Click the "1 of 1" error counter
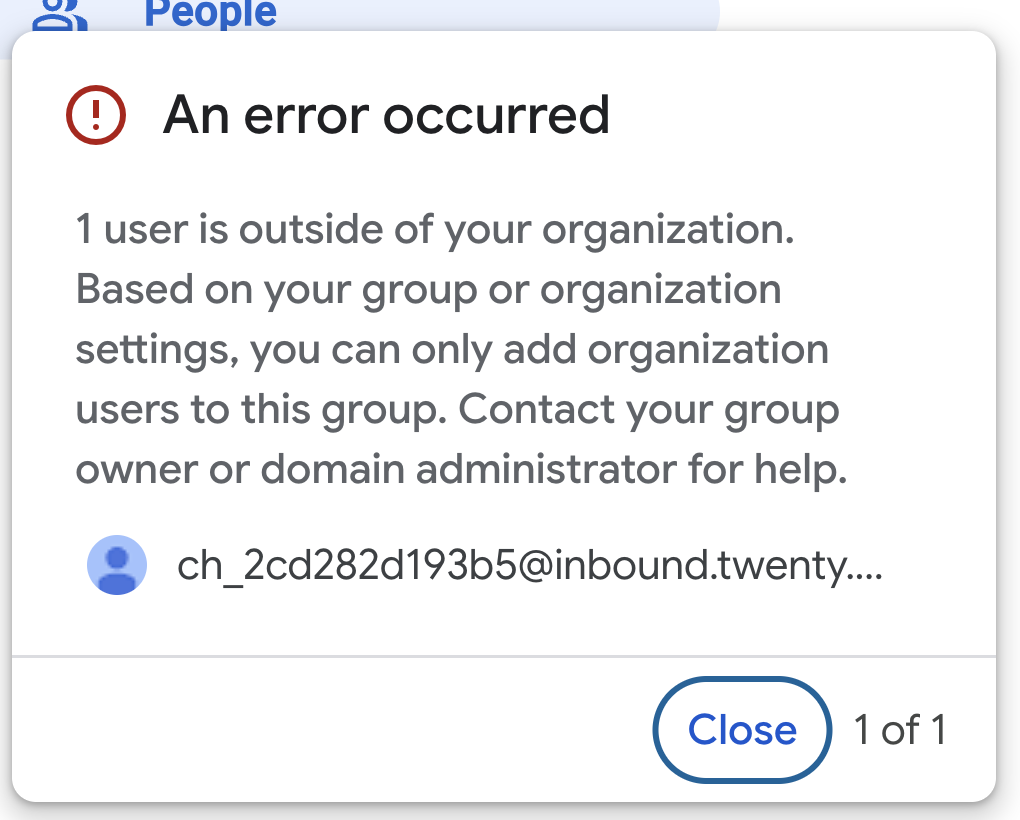The image size is (1020, 820). tap(900, 730)
